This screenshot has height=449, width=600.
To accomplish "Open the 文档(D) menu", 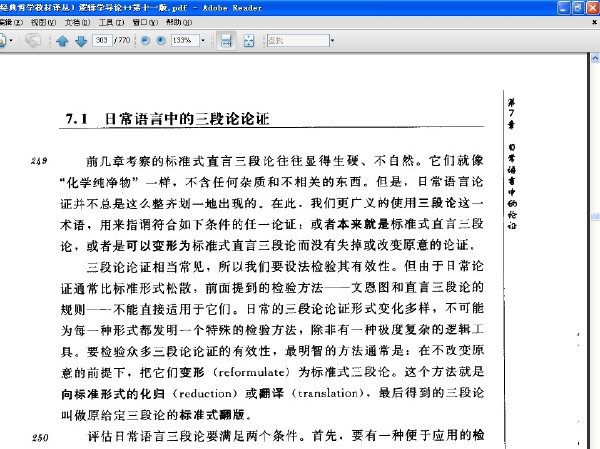I will pyautogui.click(x=77, y=22).
